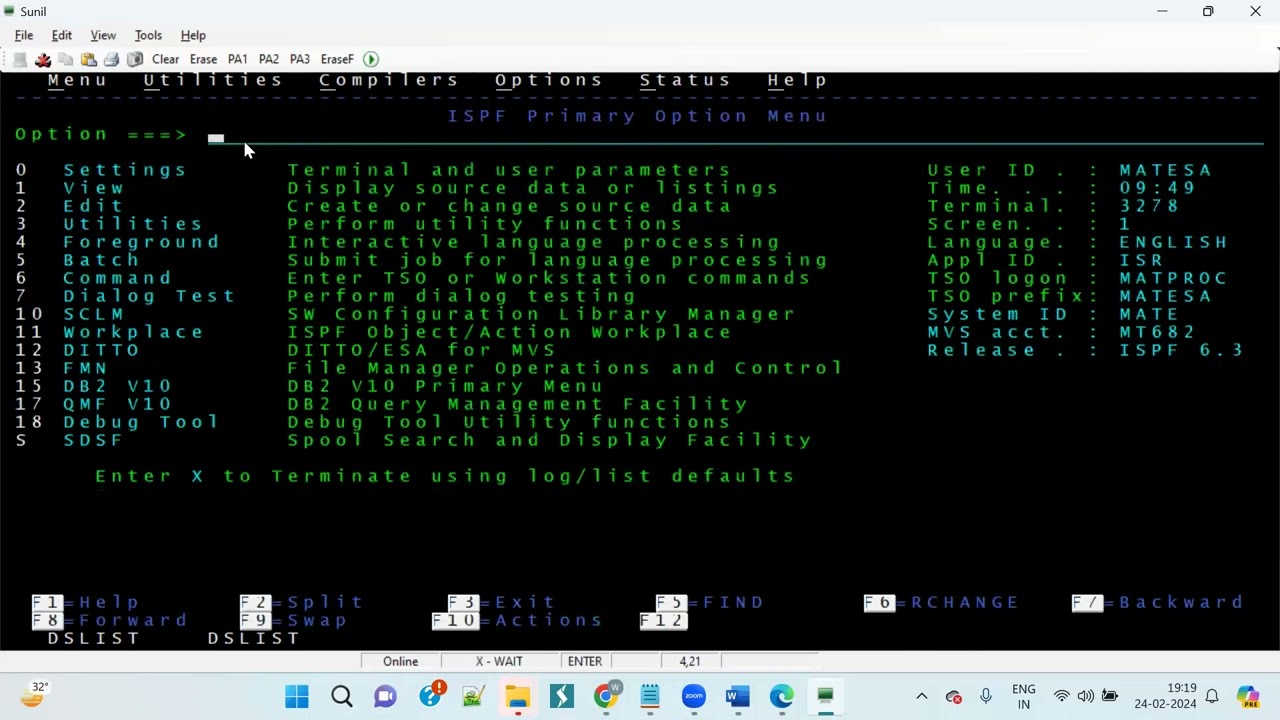Select the ISPF Utilities action bar item
Viewport: 1280px width, 720px height.
[x=213, y=80]
